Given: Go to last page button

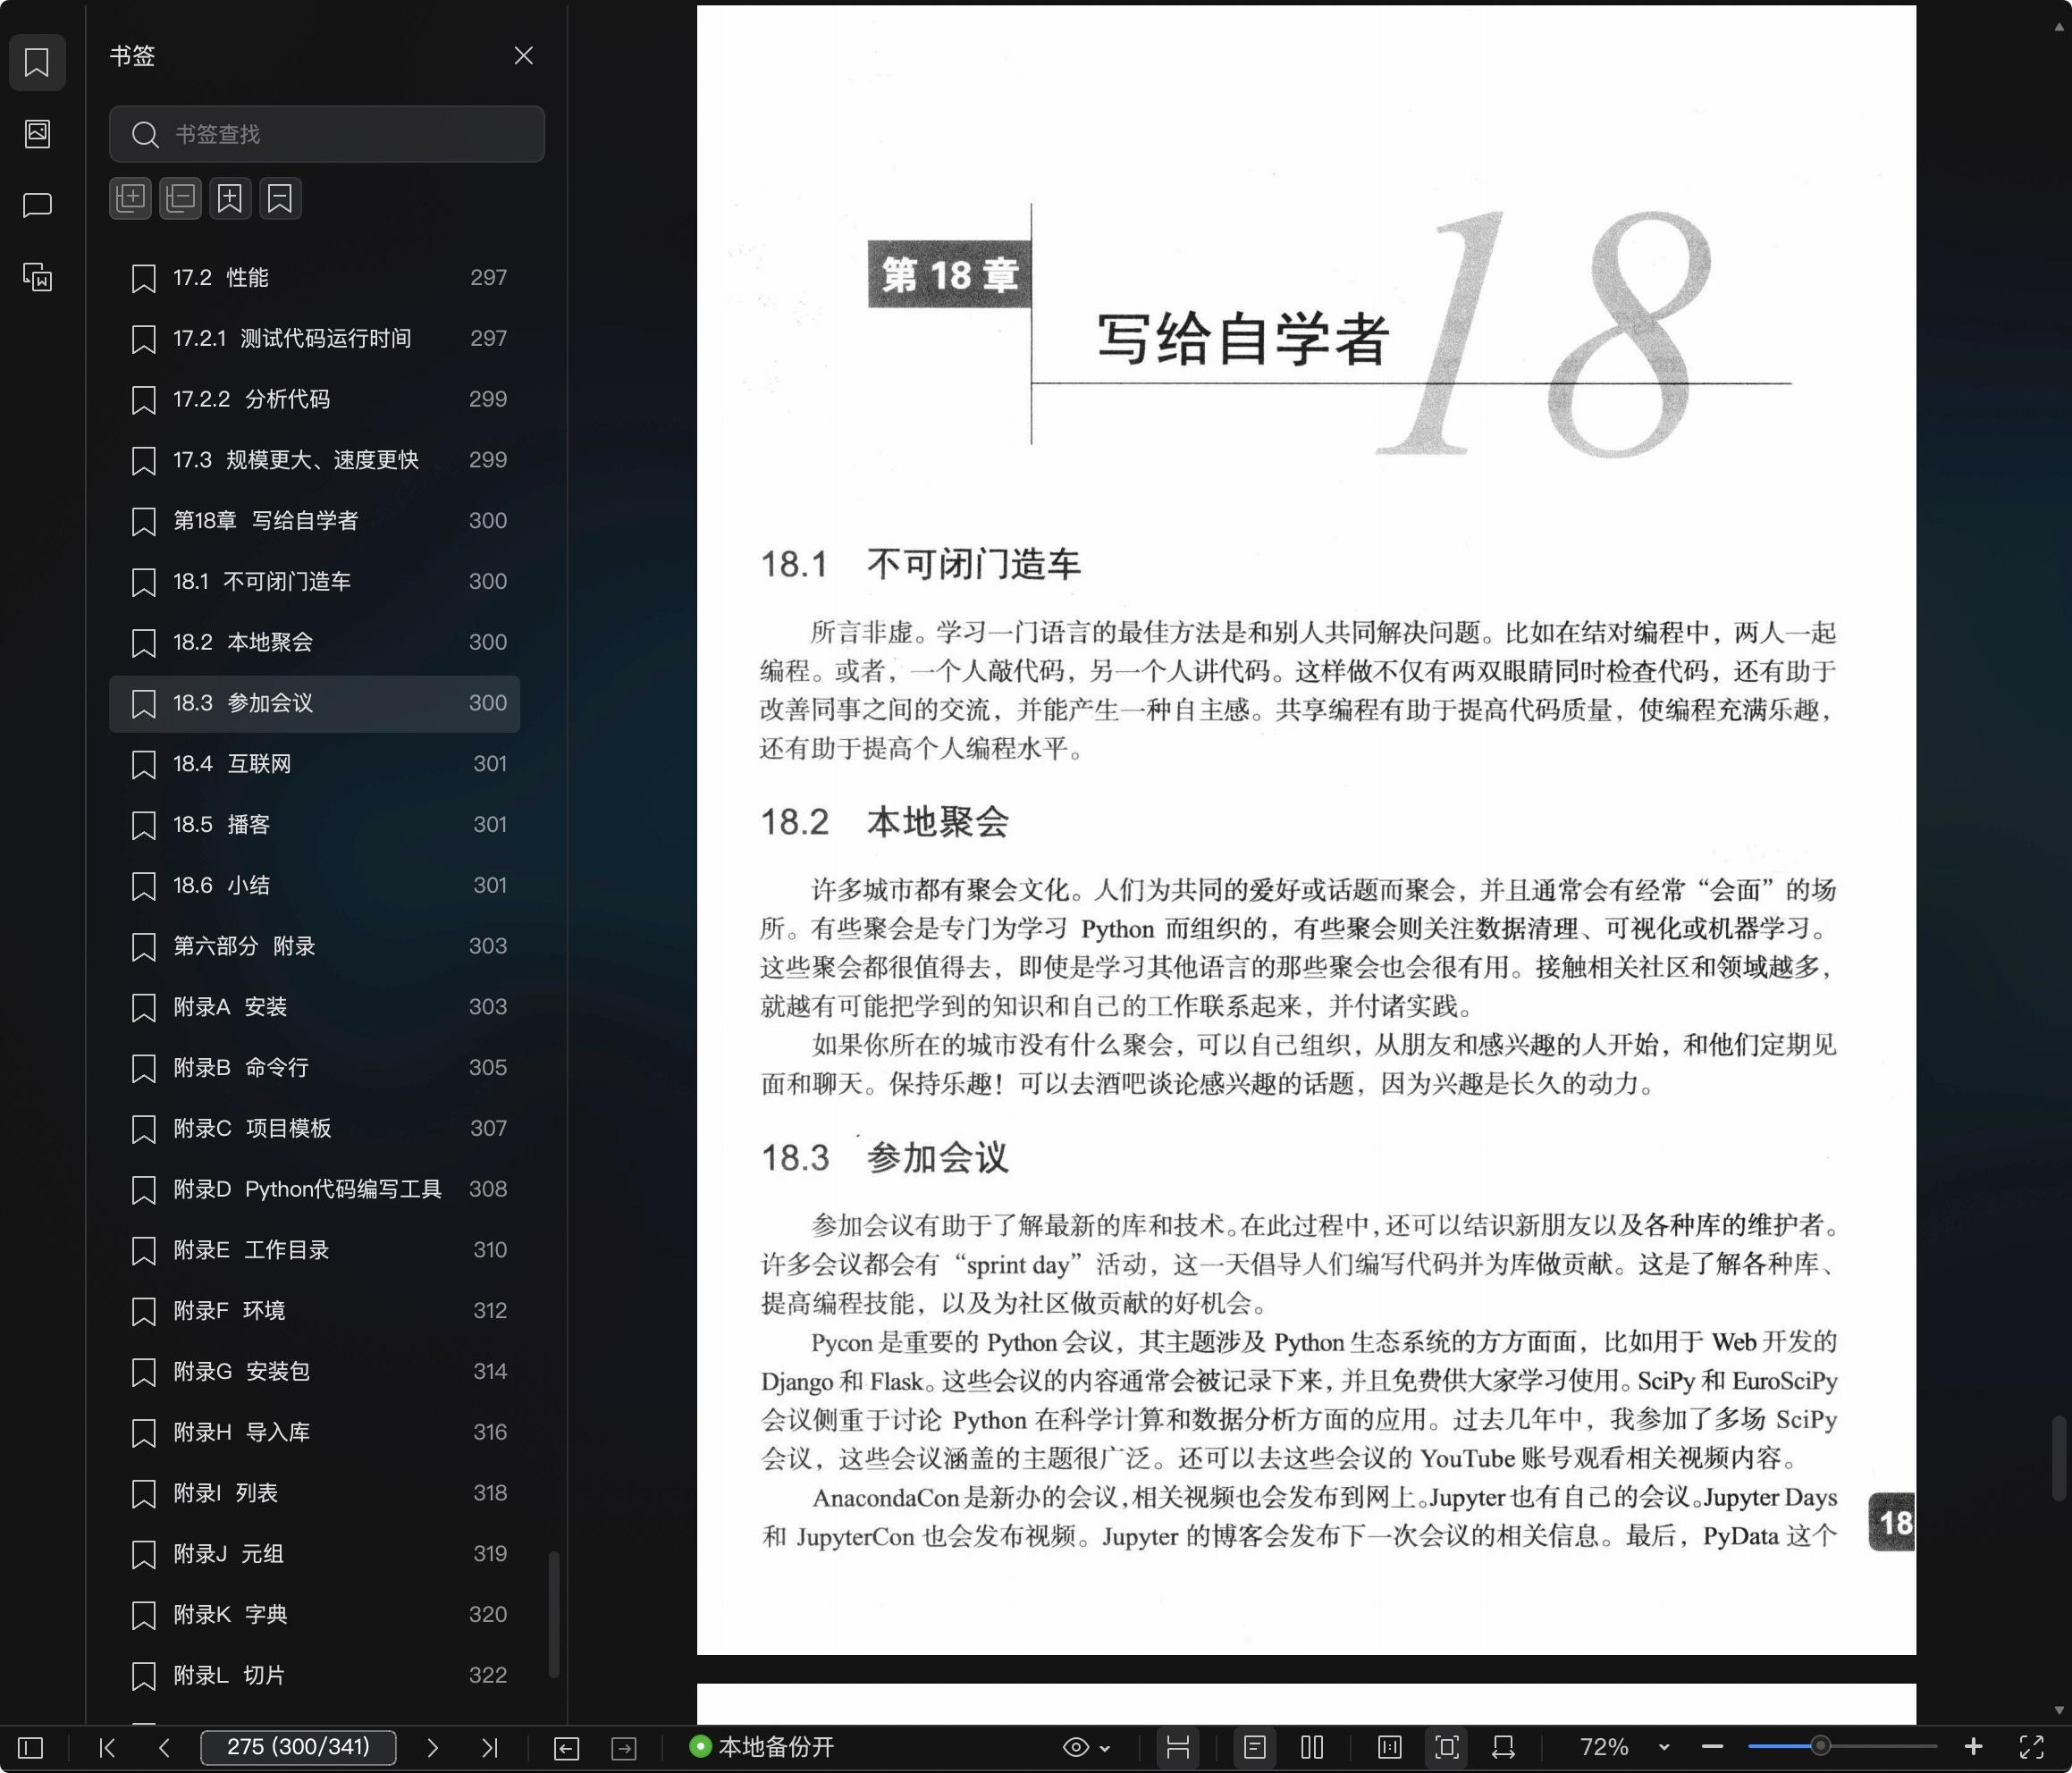Looking at the screenshot, I should pos(489,1747).
